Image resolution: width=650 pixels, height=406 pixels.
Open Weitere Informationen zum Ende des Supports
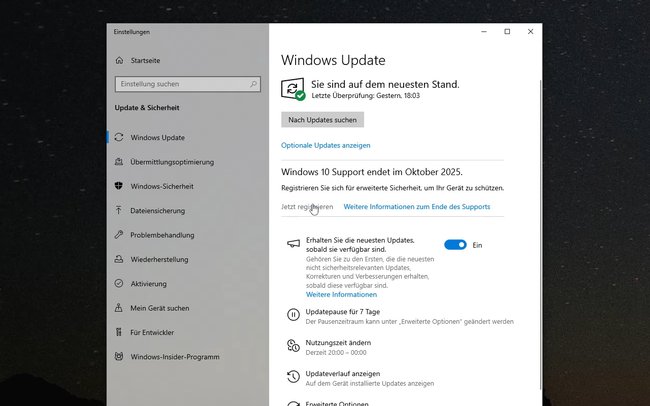[417, 207]
